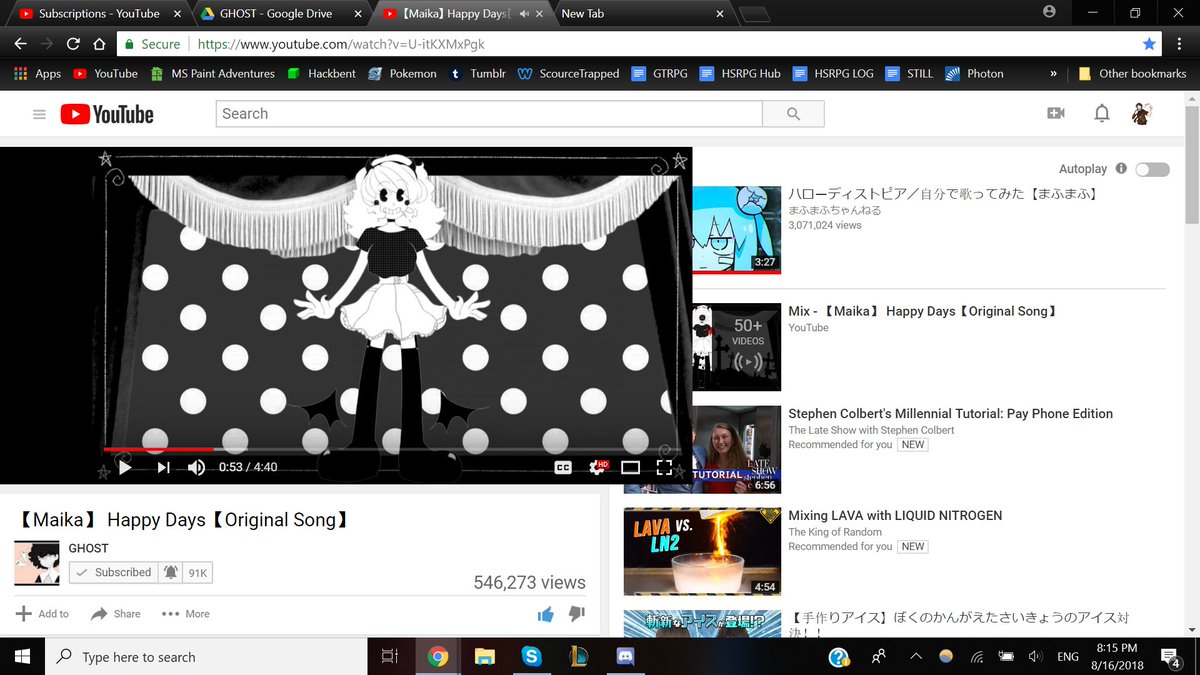Viewport: 1200px width, 675px height.
Task: Open the ハローディストピア video thumbnail
Action: click(x=737, y=230)
